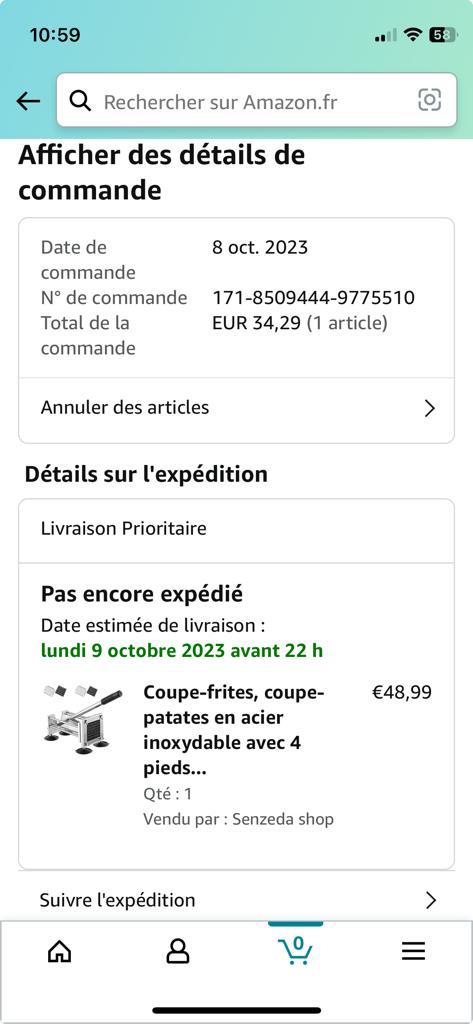The image size is (473, 1024).
Task: Select Annuler des articles row
Action: [x=236, y=409]
